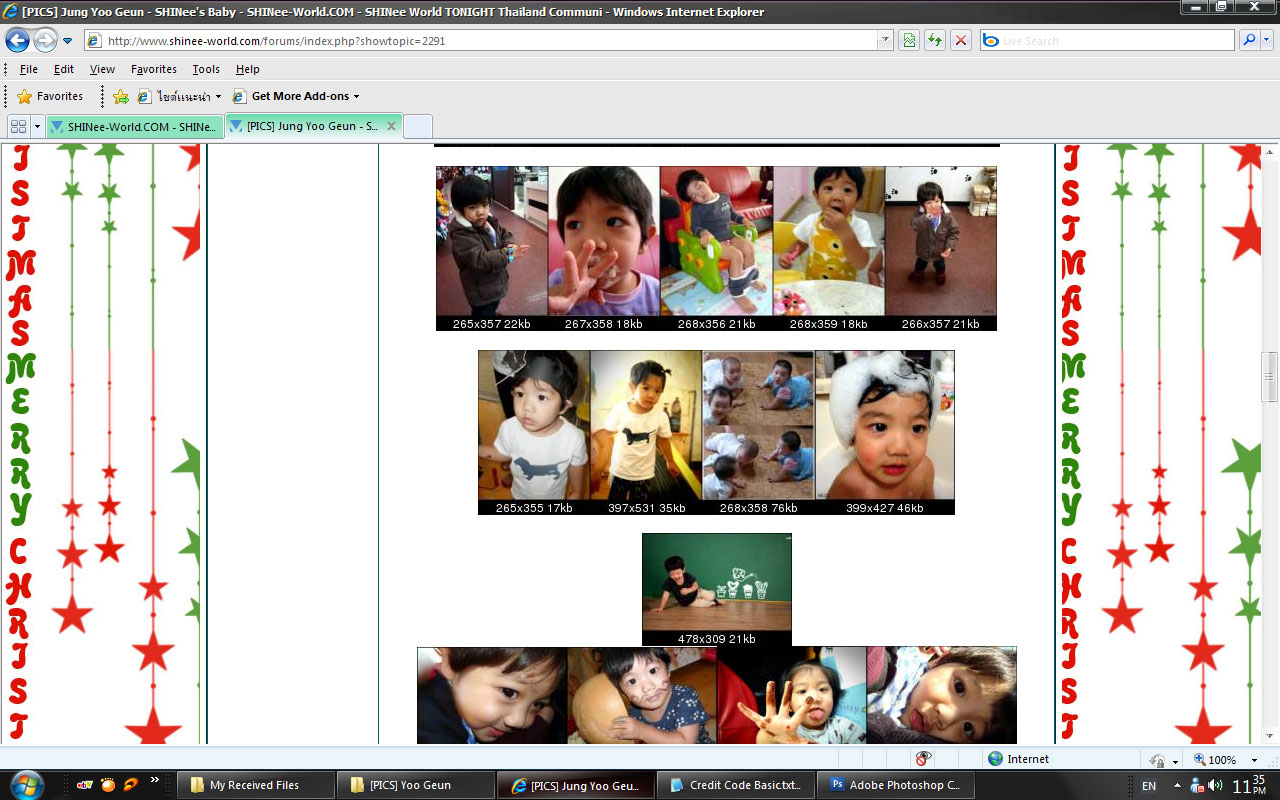Go forward to the next page
1280x800 pixels.
(45, 40)
